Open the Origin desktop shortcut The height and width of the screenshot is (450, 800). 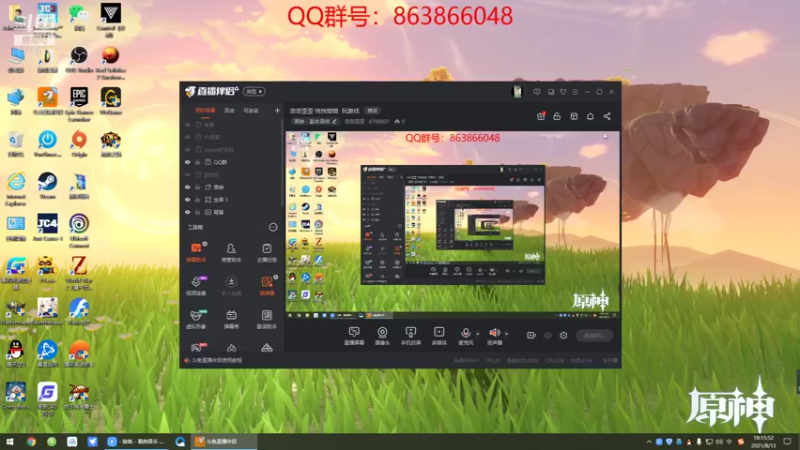79,143
